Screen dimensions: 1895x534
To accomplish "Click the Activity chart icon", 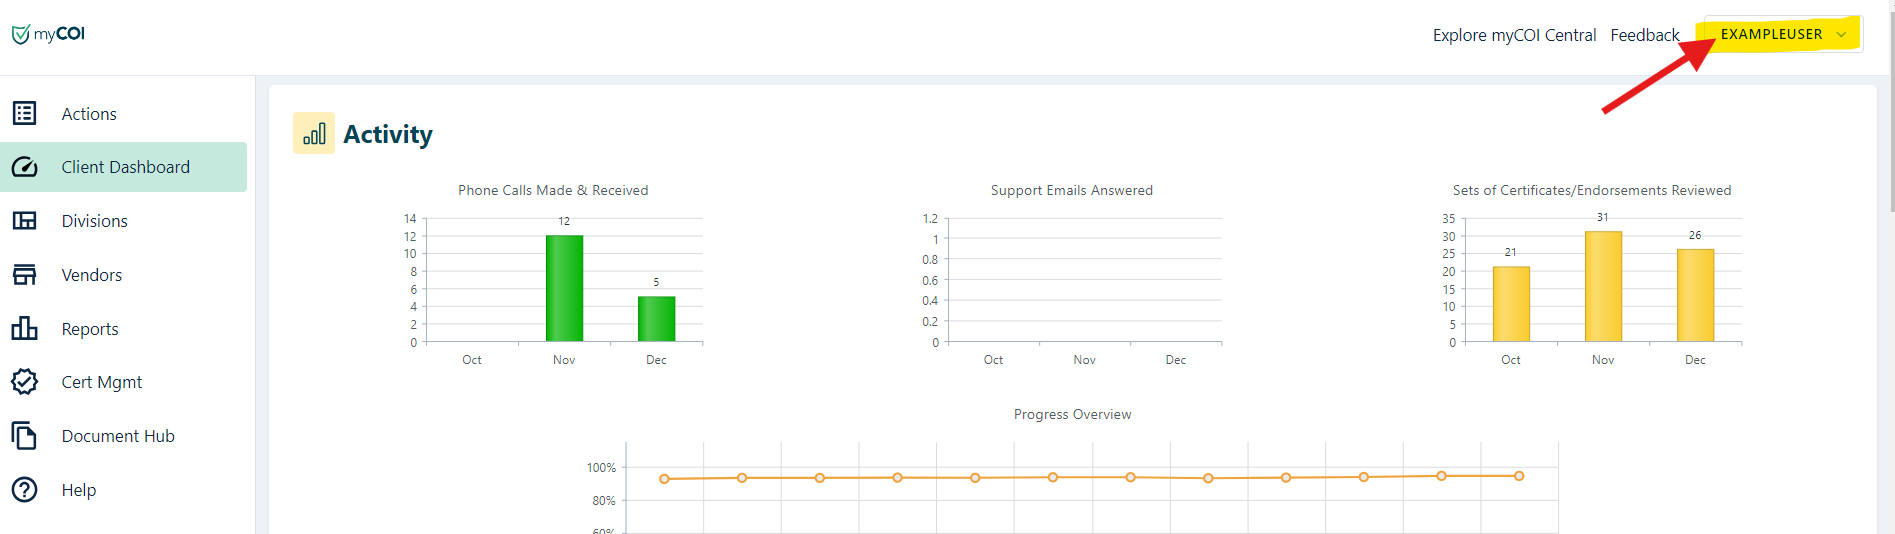I will [314, 134].
